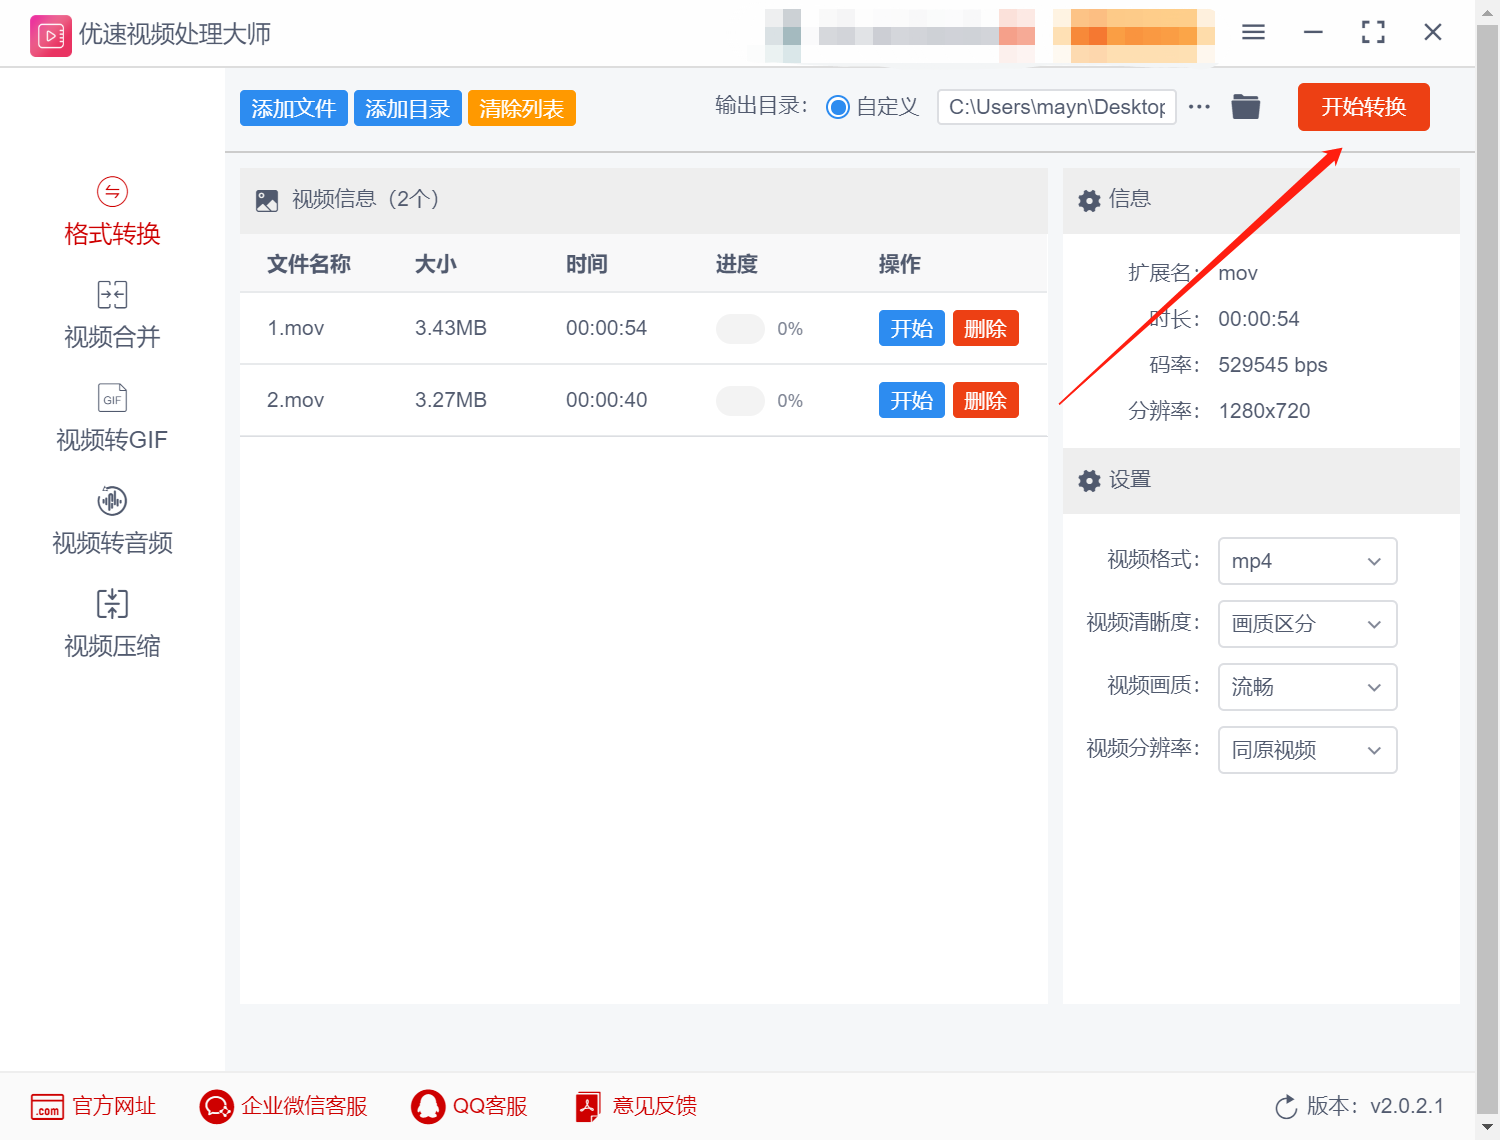Click the app logo in title bar
This screenshot has width=1500, height=1140.
pyautogui.click(x=51, y=36)
